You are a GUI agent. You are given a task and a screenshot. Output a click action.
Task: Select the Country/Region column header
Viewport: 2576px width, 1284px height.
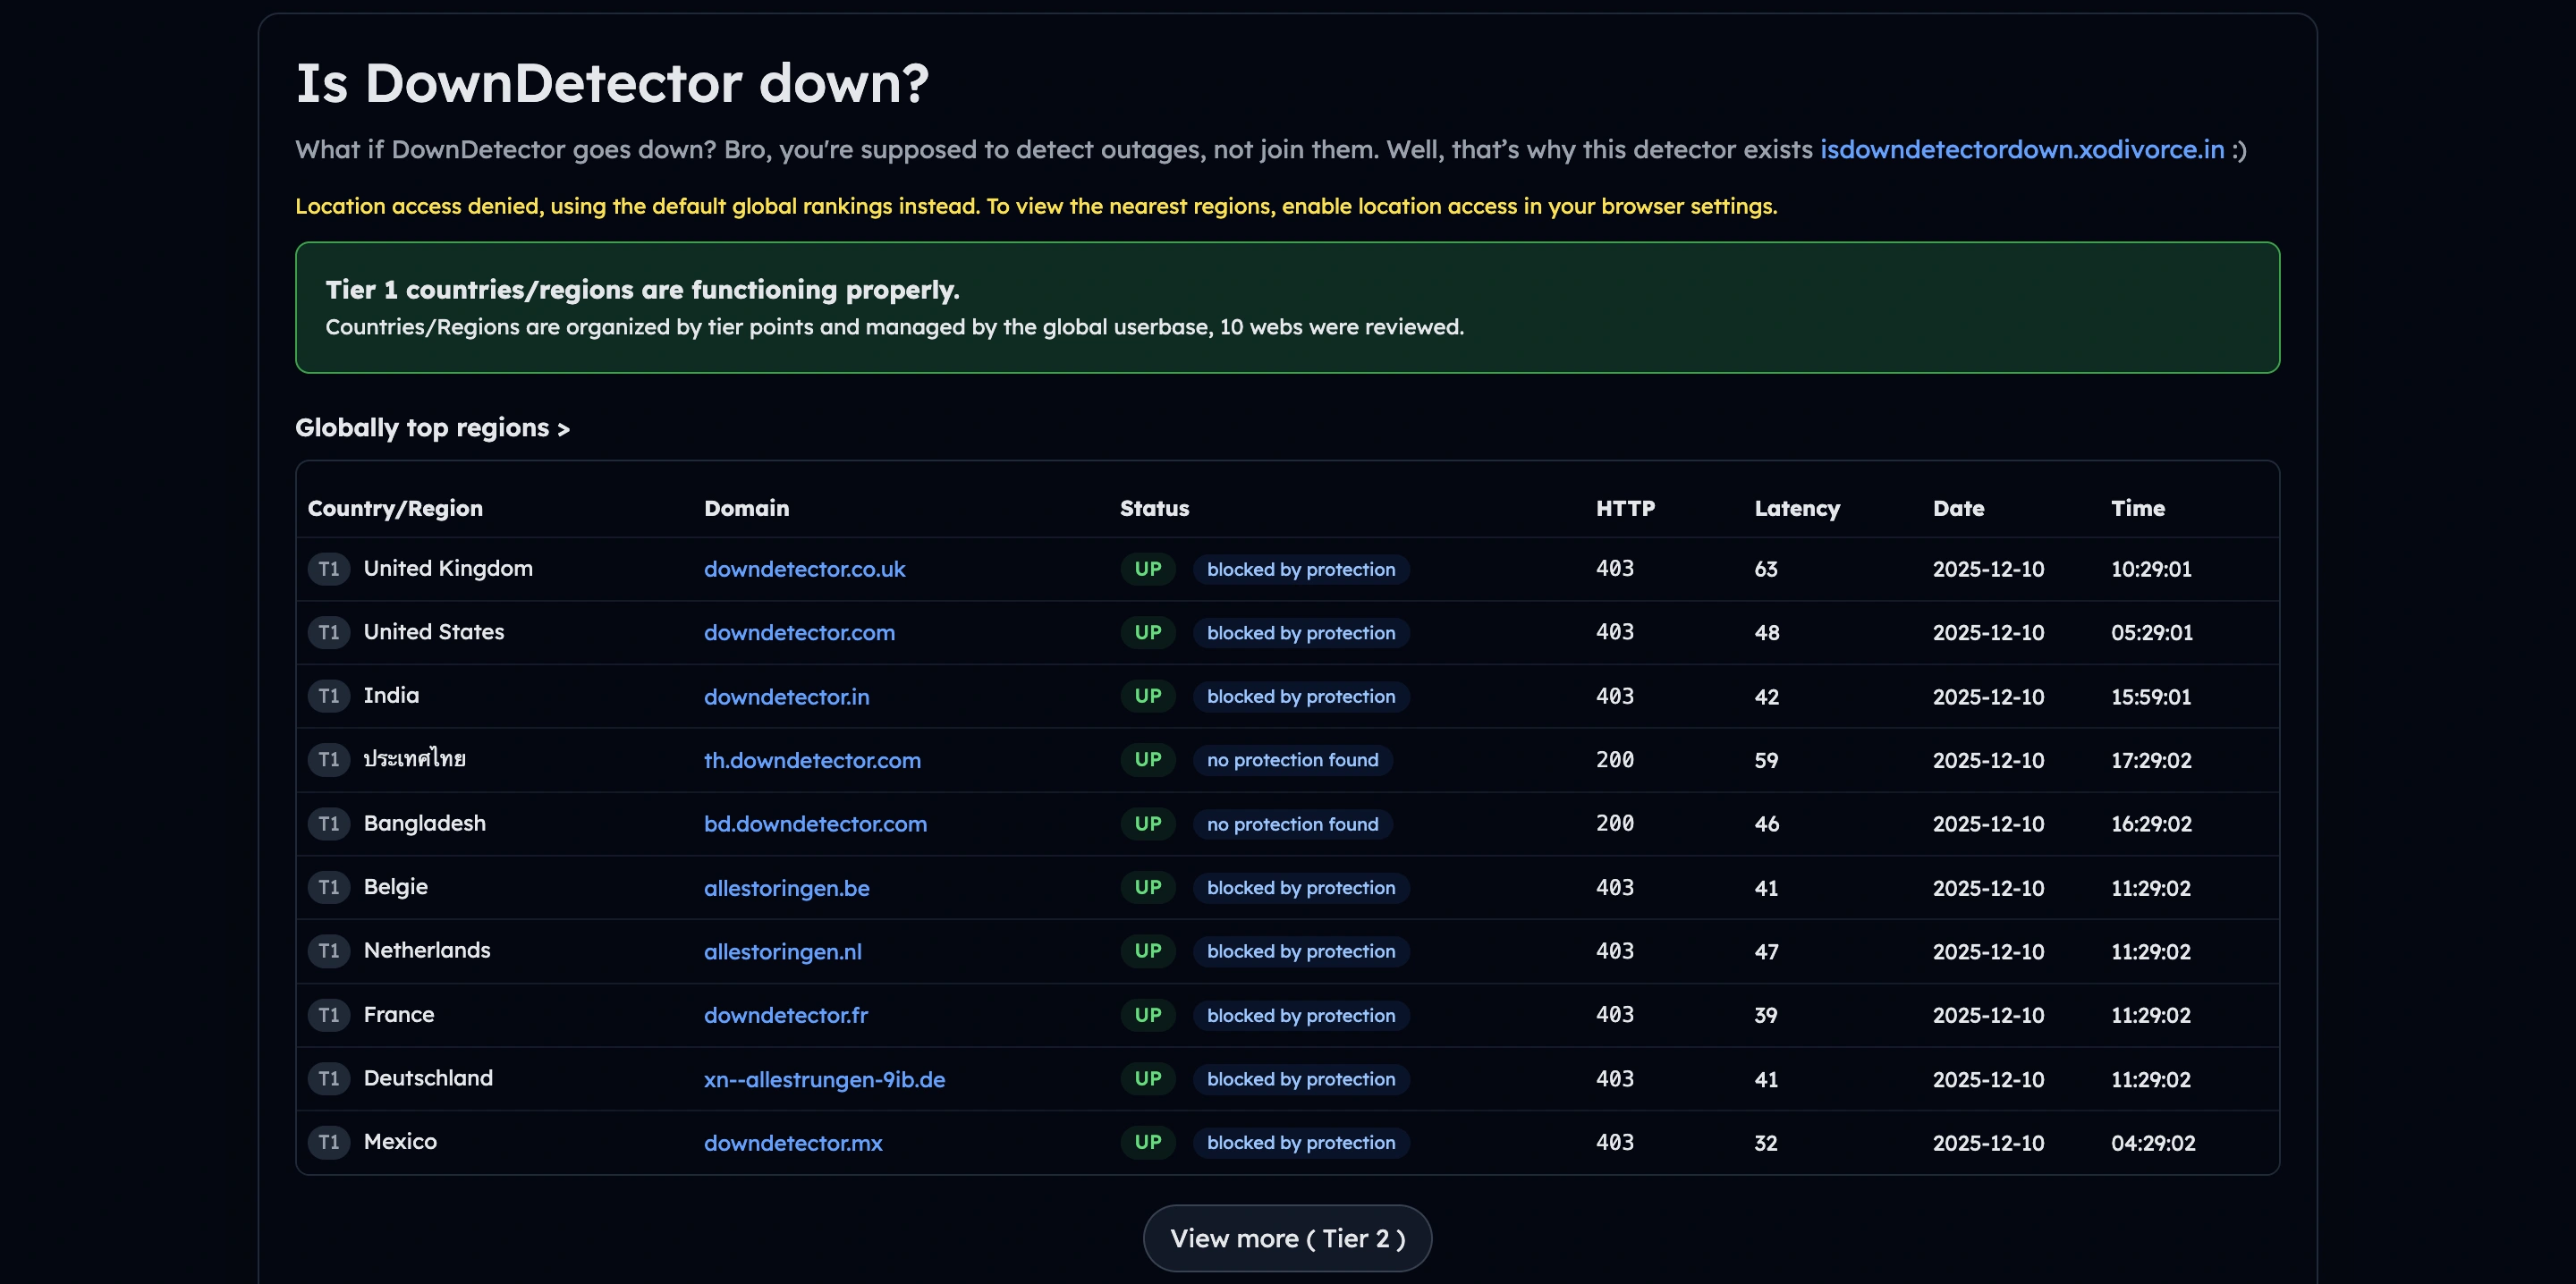395,508
